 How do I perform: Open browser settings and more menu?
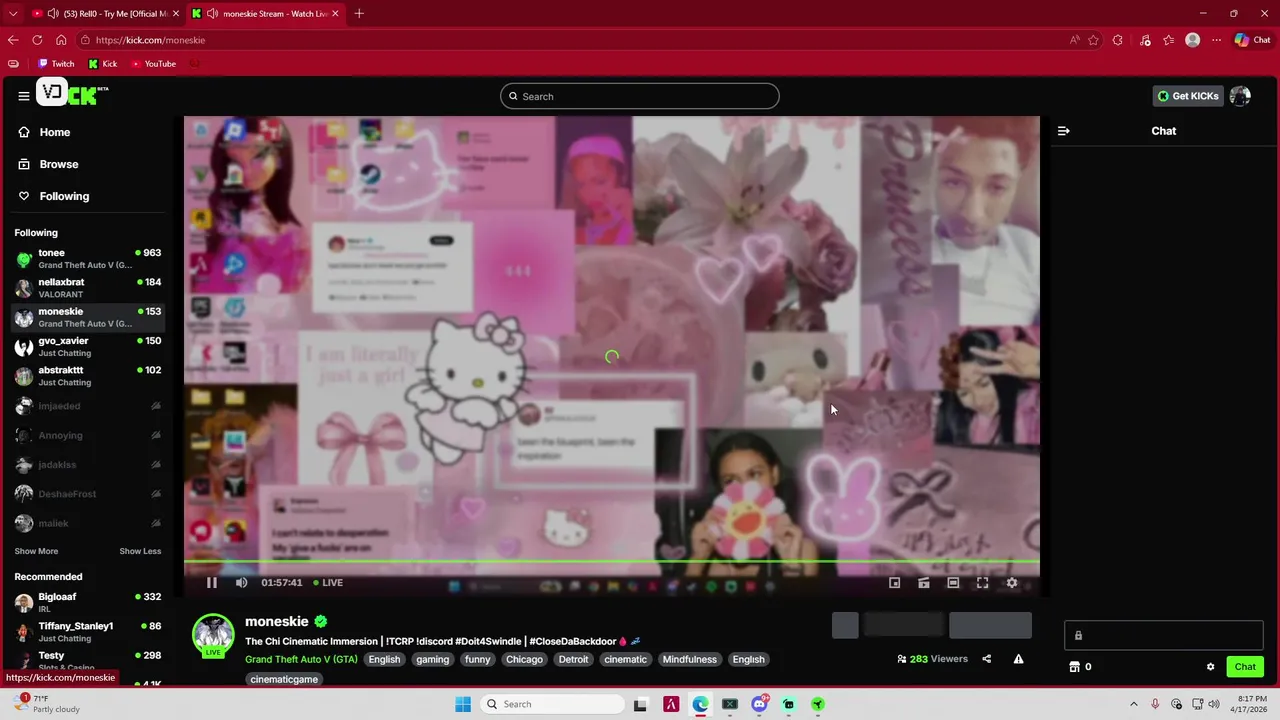click(1216, 40)
